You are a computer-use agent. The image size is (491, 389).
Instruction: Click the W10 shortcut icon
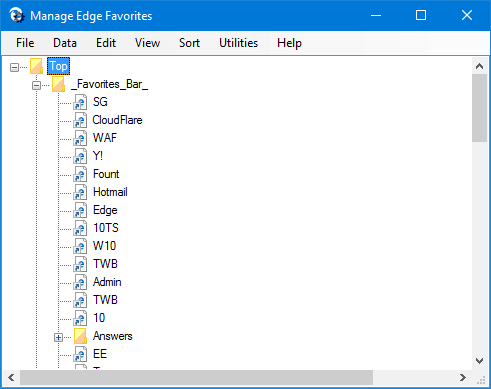pyautogui.click(x=80, y=246)
